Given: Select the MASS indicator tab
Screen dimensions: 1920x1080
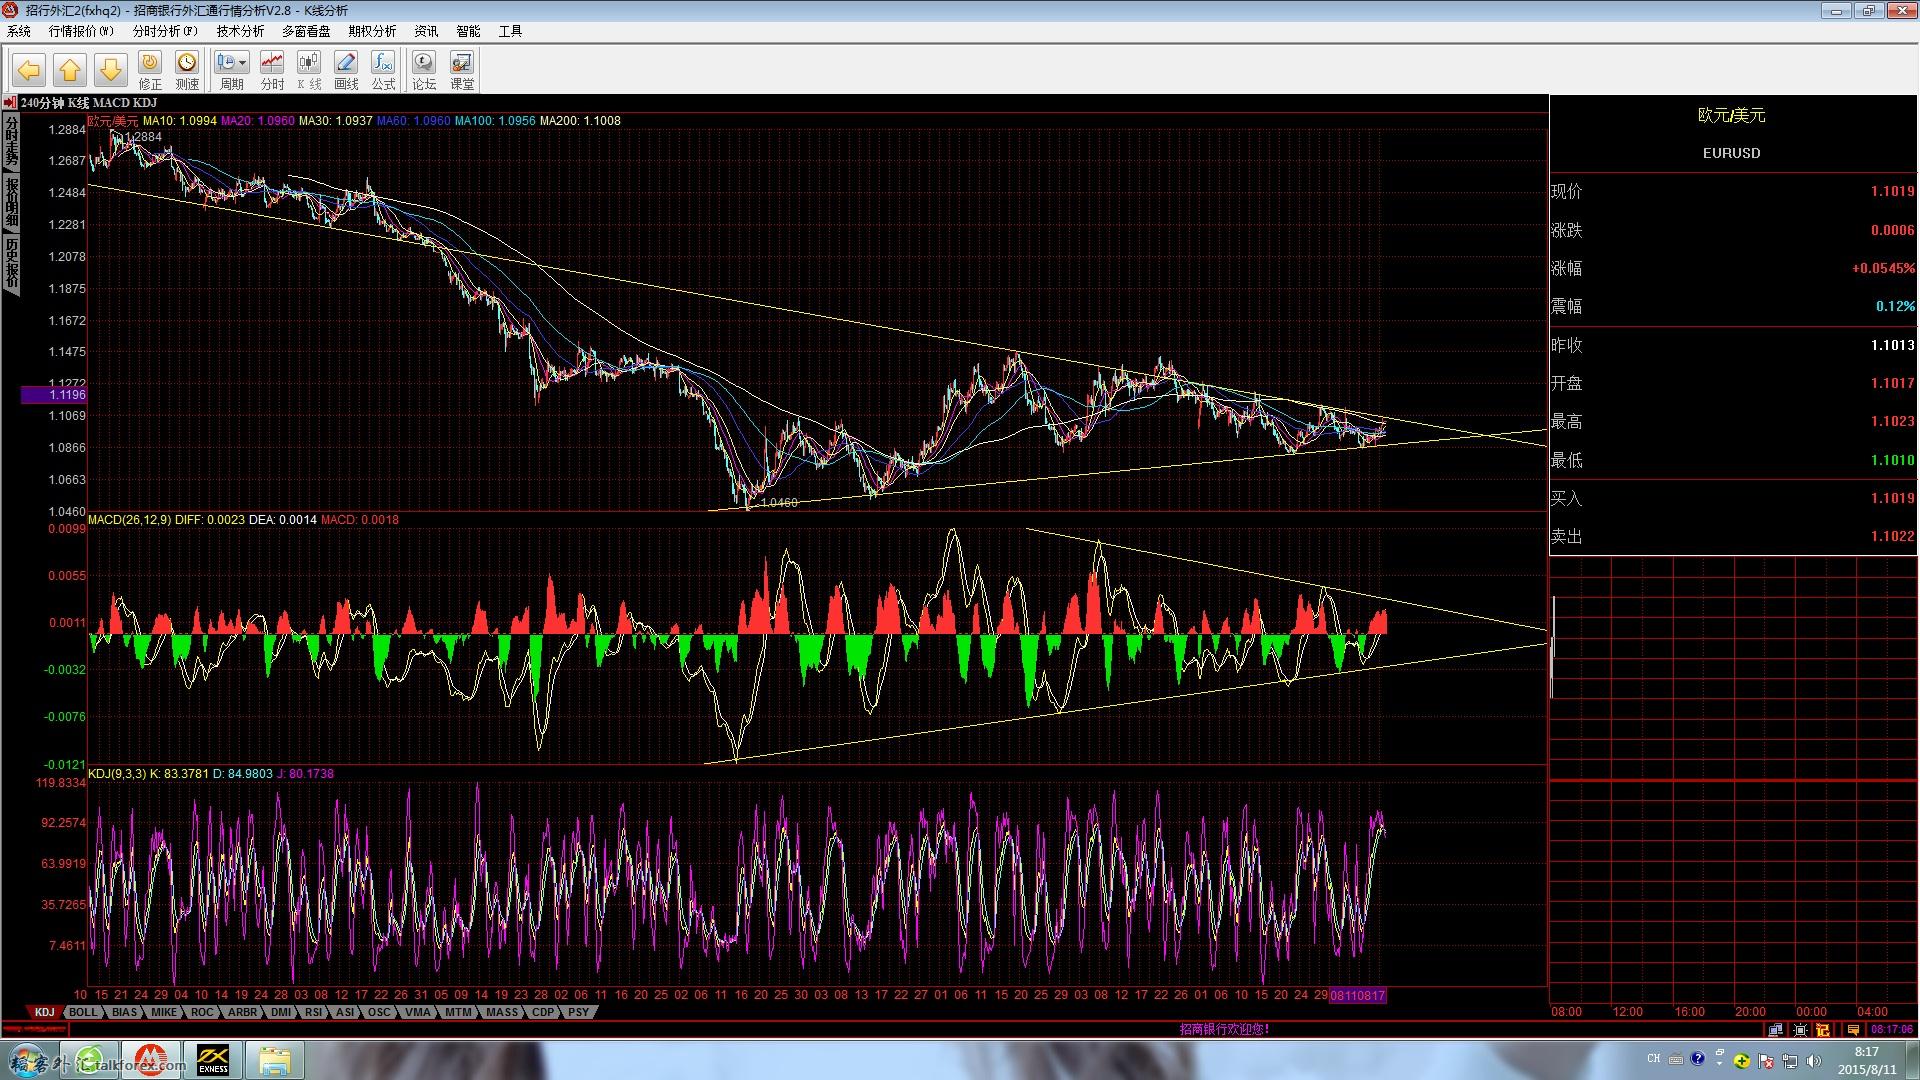Looking at the screenshot, I should click(502, 1012).
